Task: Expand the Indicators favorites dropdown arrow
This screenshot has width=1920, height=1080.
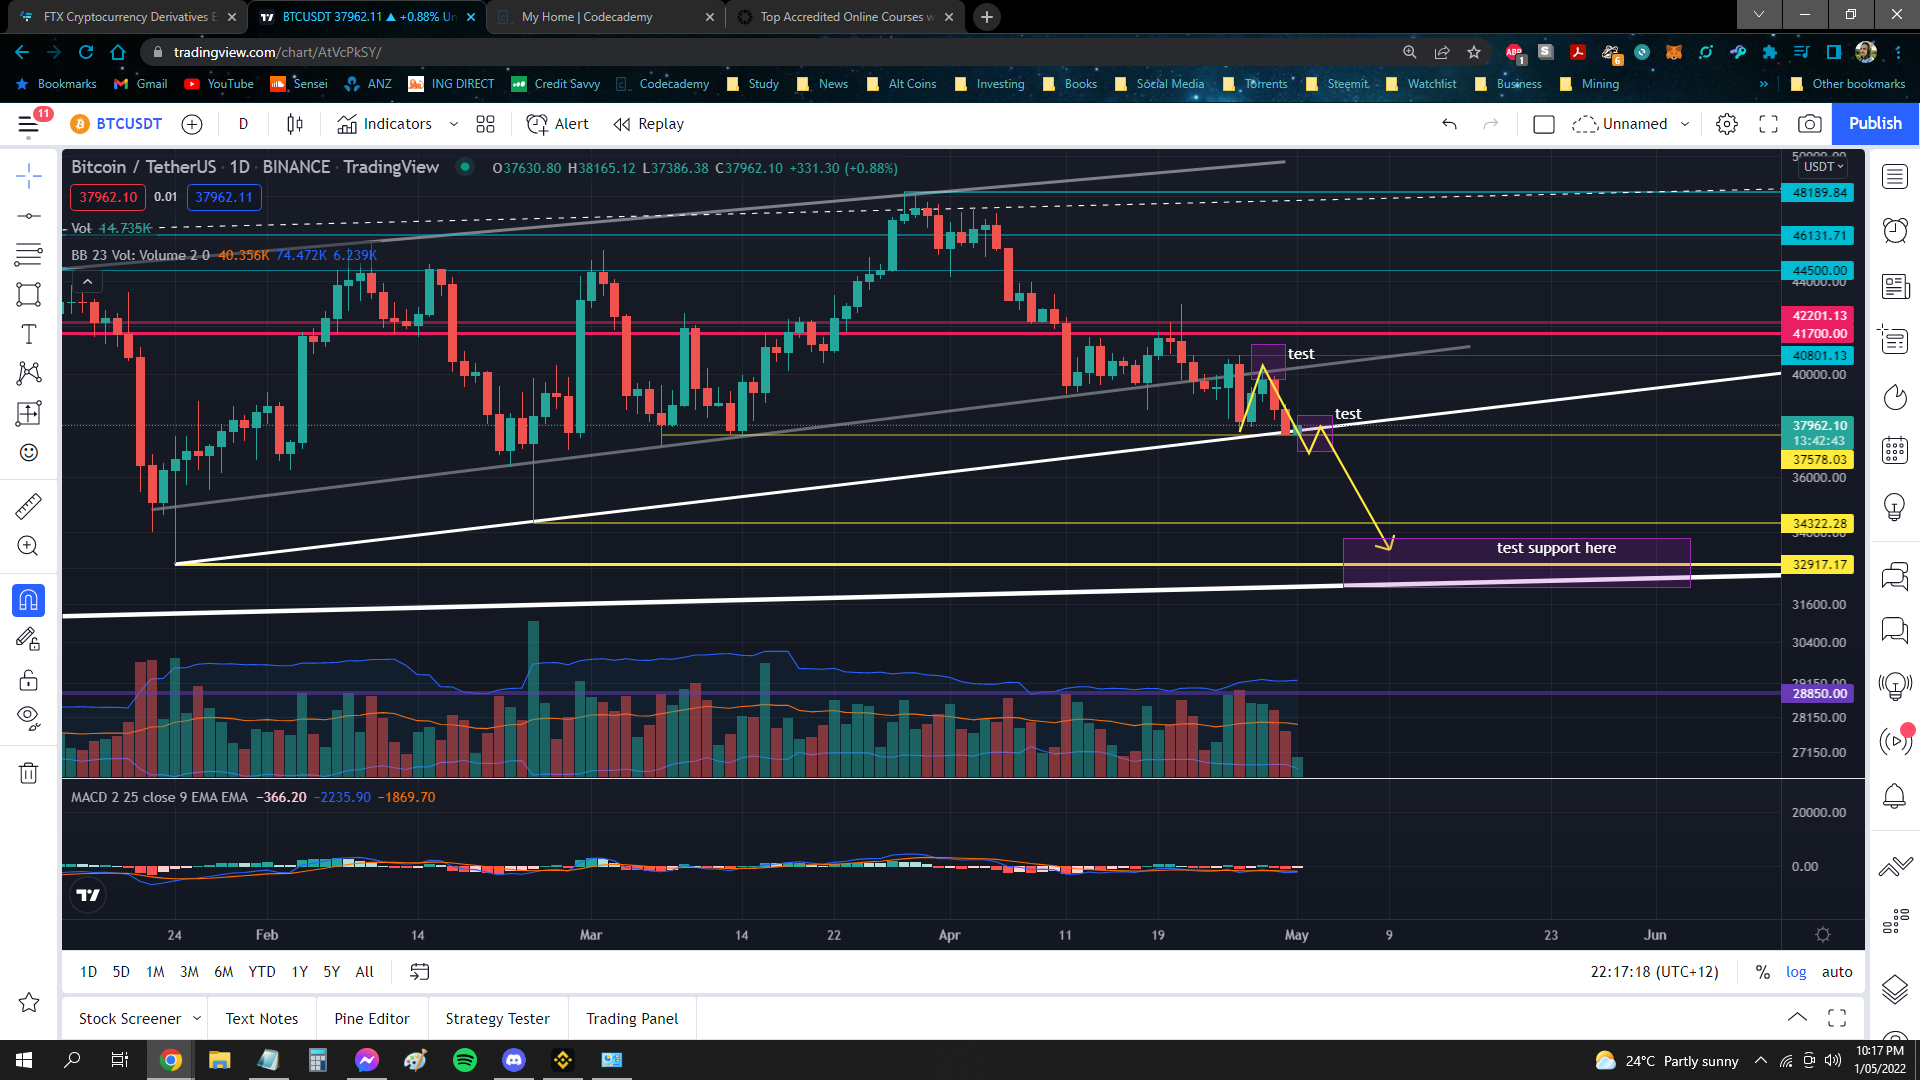Action: 454,124
